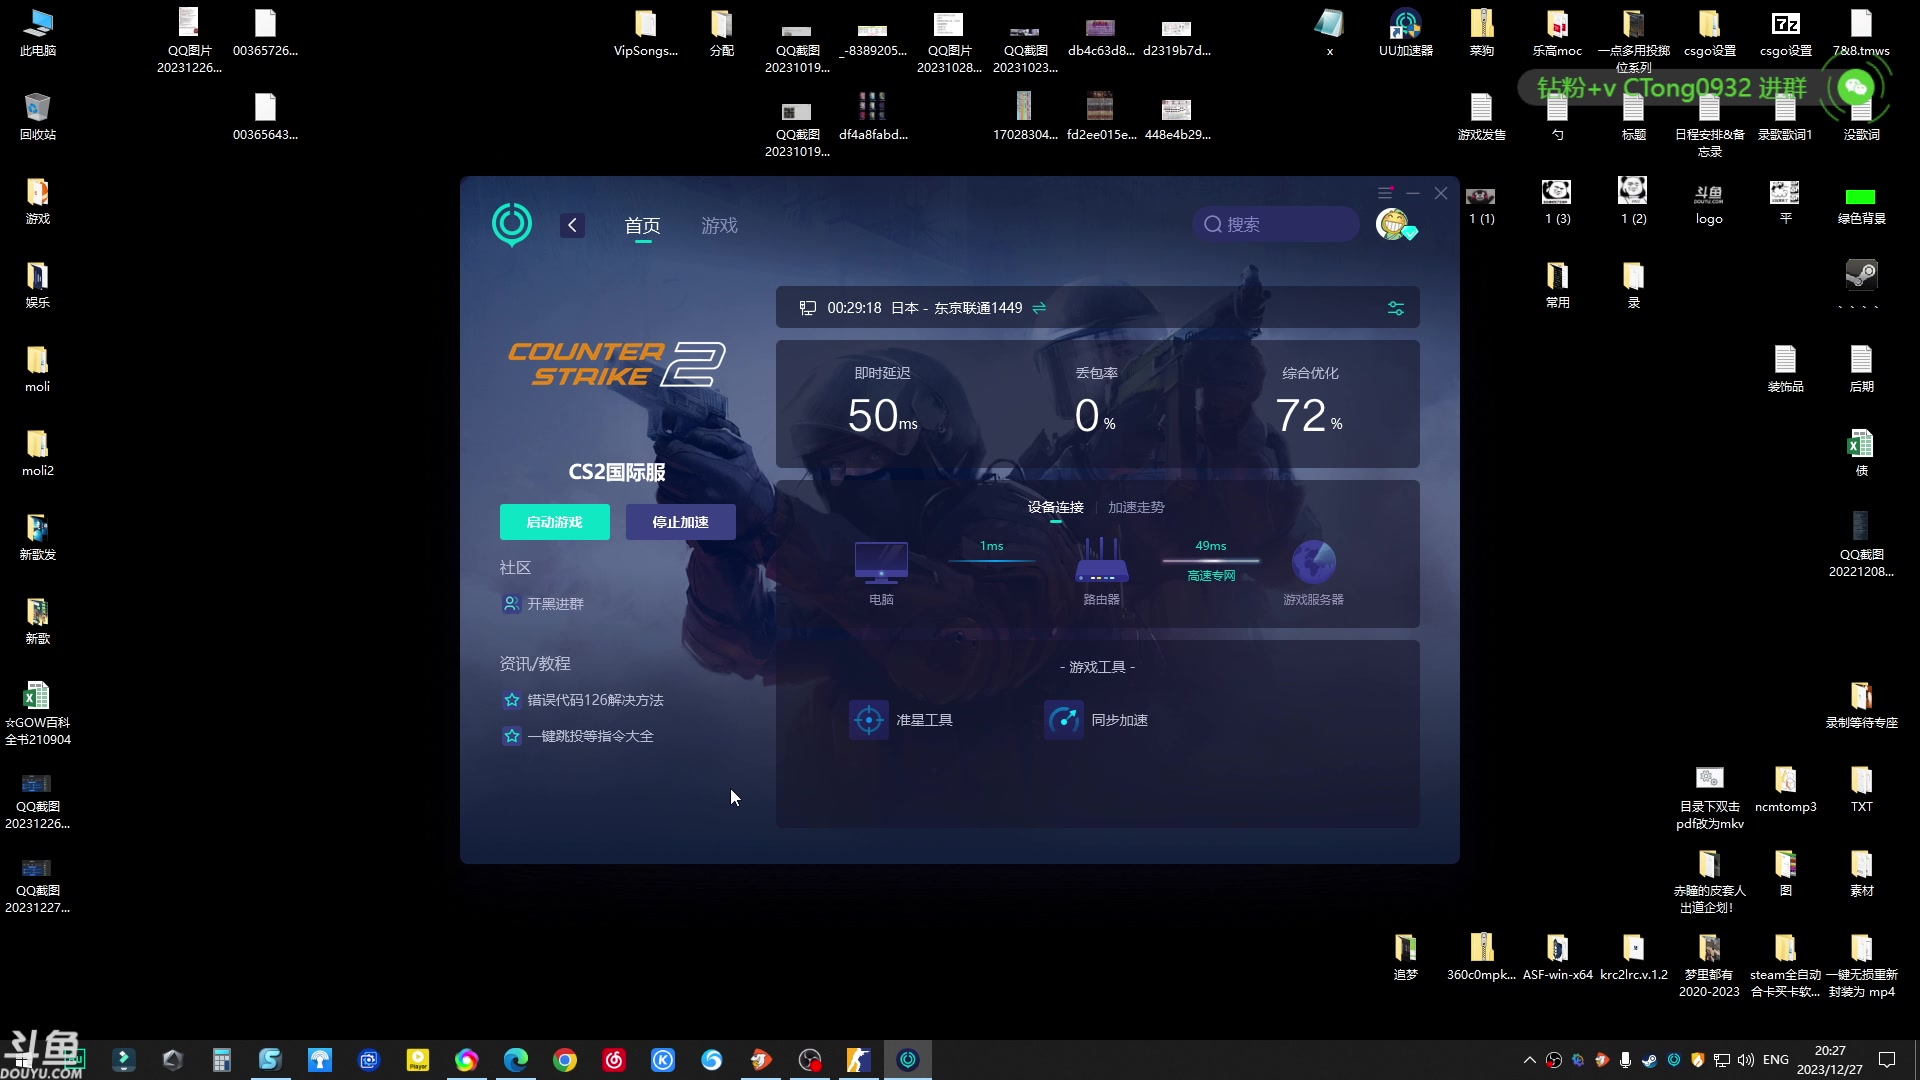
Task: Open the user avatar profile
Action: [x=1393, y=224]
